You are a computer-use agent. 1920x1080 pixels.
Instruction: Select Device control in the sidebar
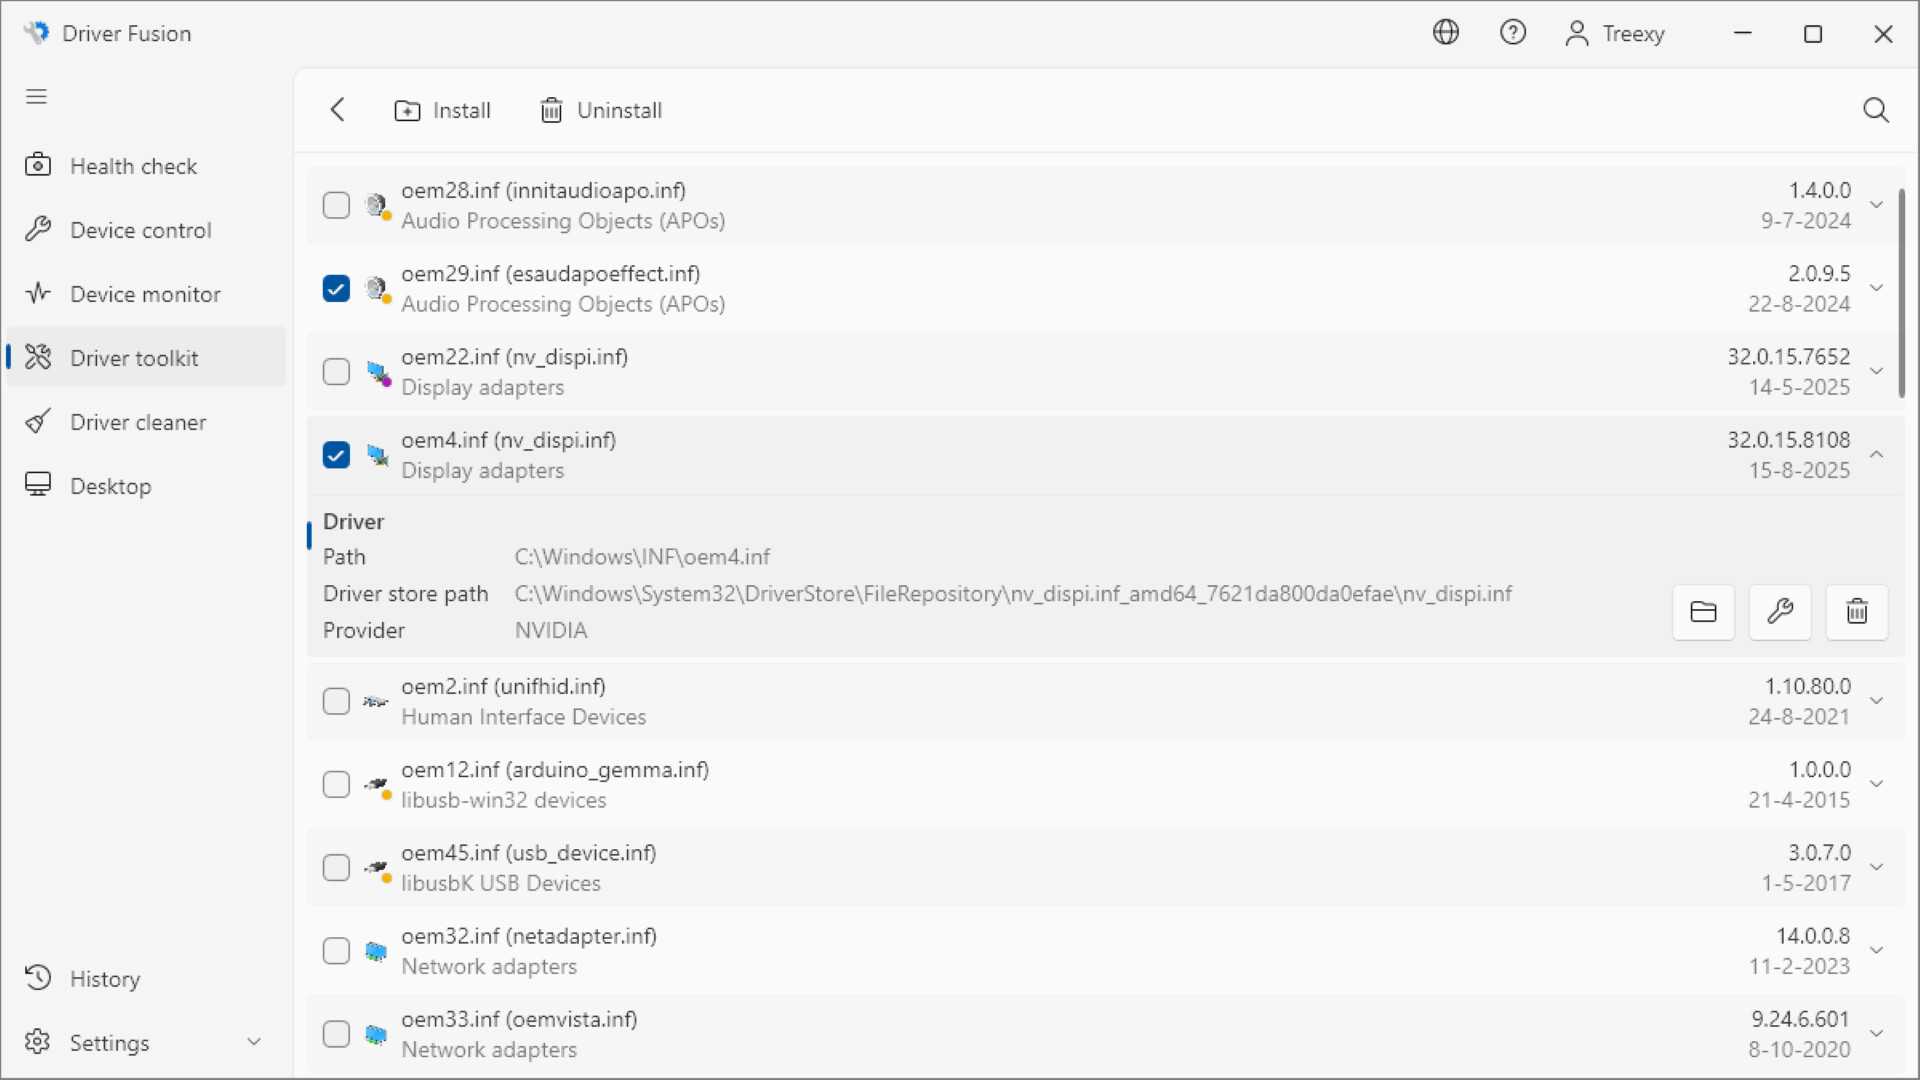(x=141, y=229)
